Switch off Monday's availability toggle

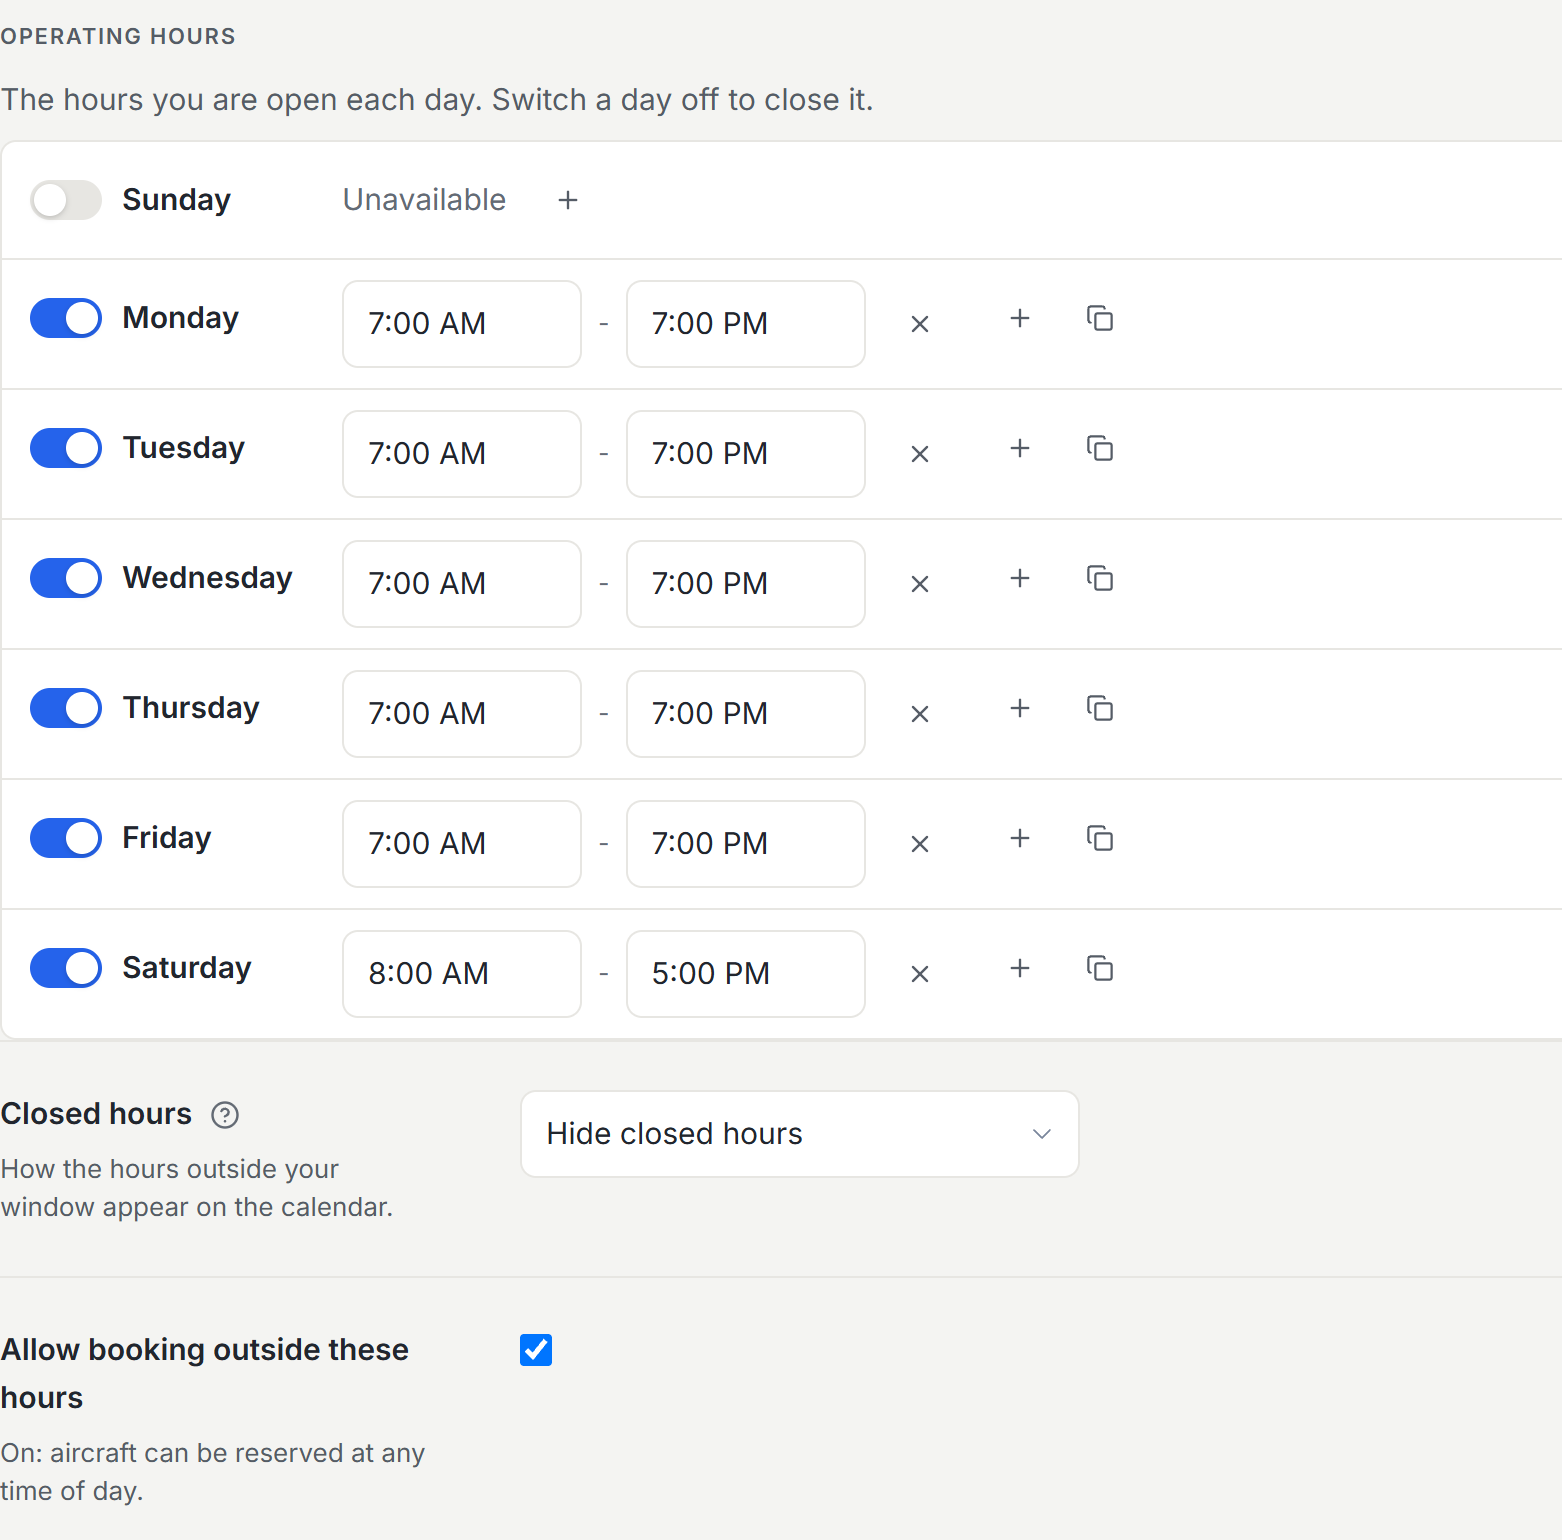pyautogui.click(x=66, y=318)
